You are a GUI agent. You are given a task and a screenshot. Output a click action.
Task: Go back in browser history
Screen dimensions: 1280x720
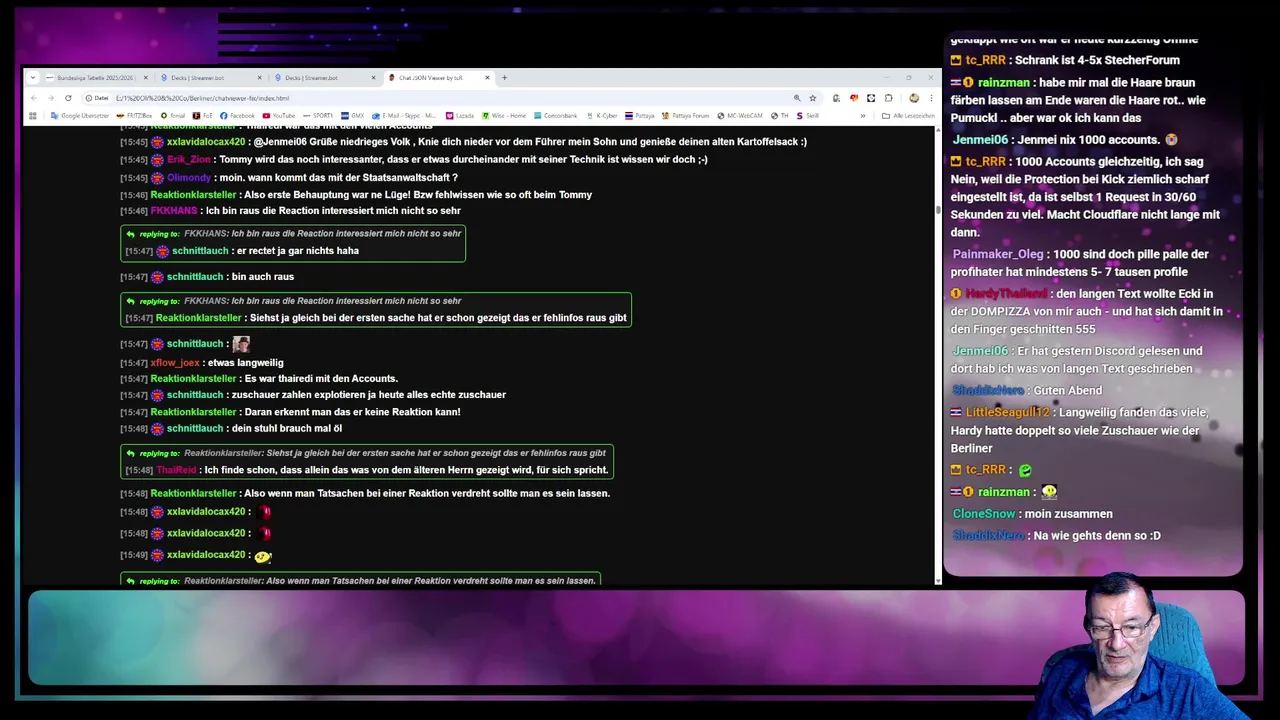pos(34,98)
